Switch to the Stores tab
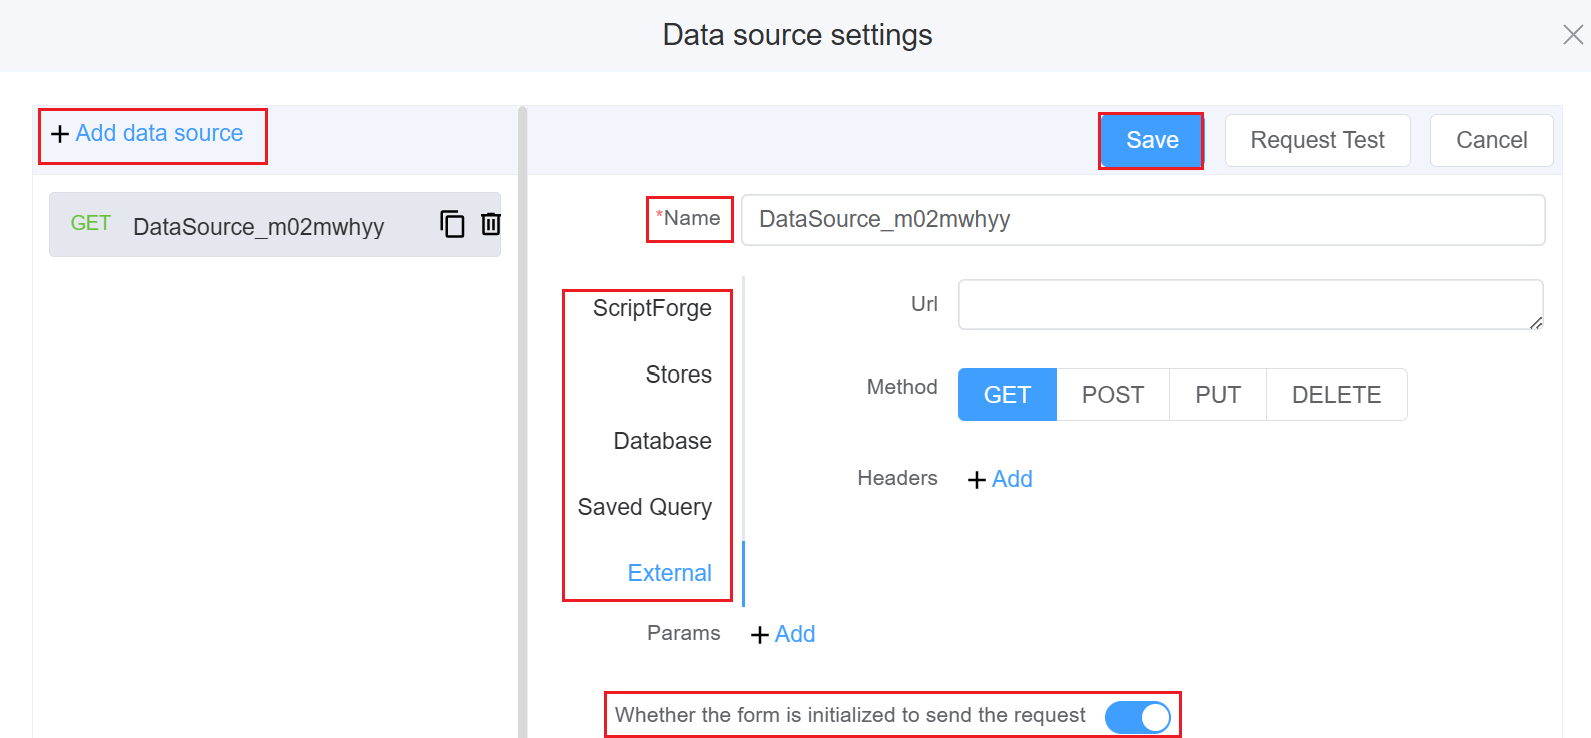 point(678,375)
